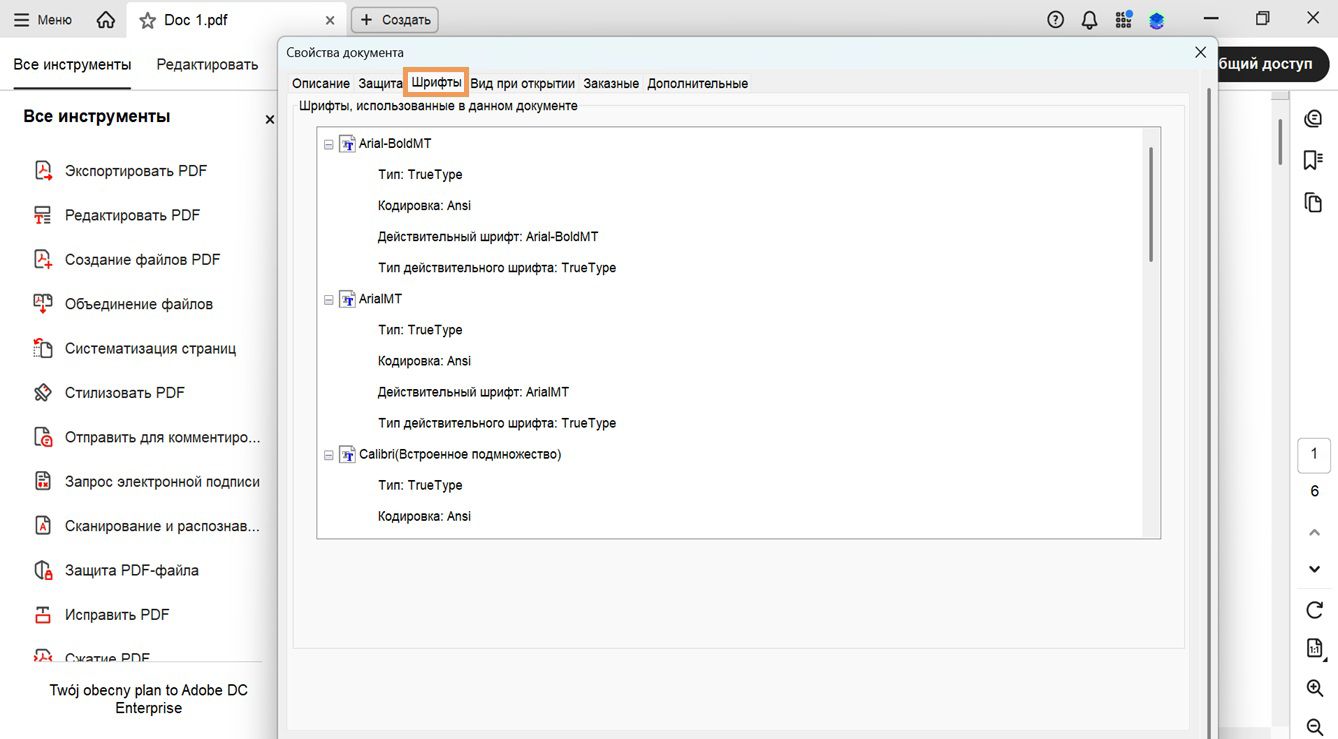This screenshot has width=1338, height=739.
Task: Zoom in with the magnifier plus
Action: (x=1315, y=688)
